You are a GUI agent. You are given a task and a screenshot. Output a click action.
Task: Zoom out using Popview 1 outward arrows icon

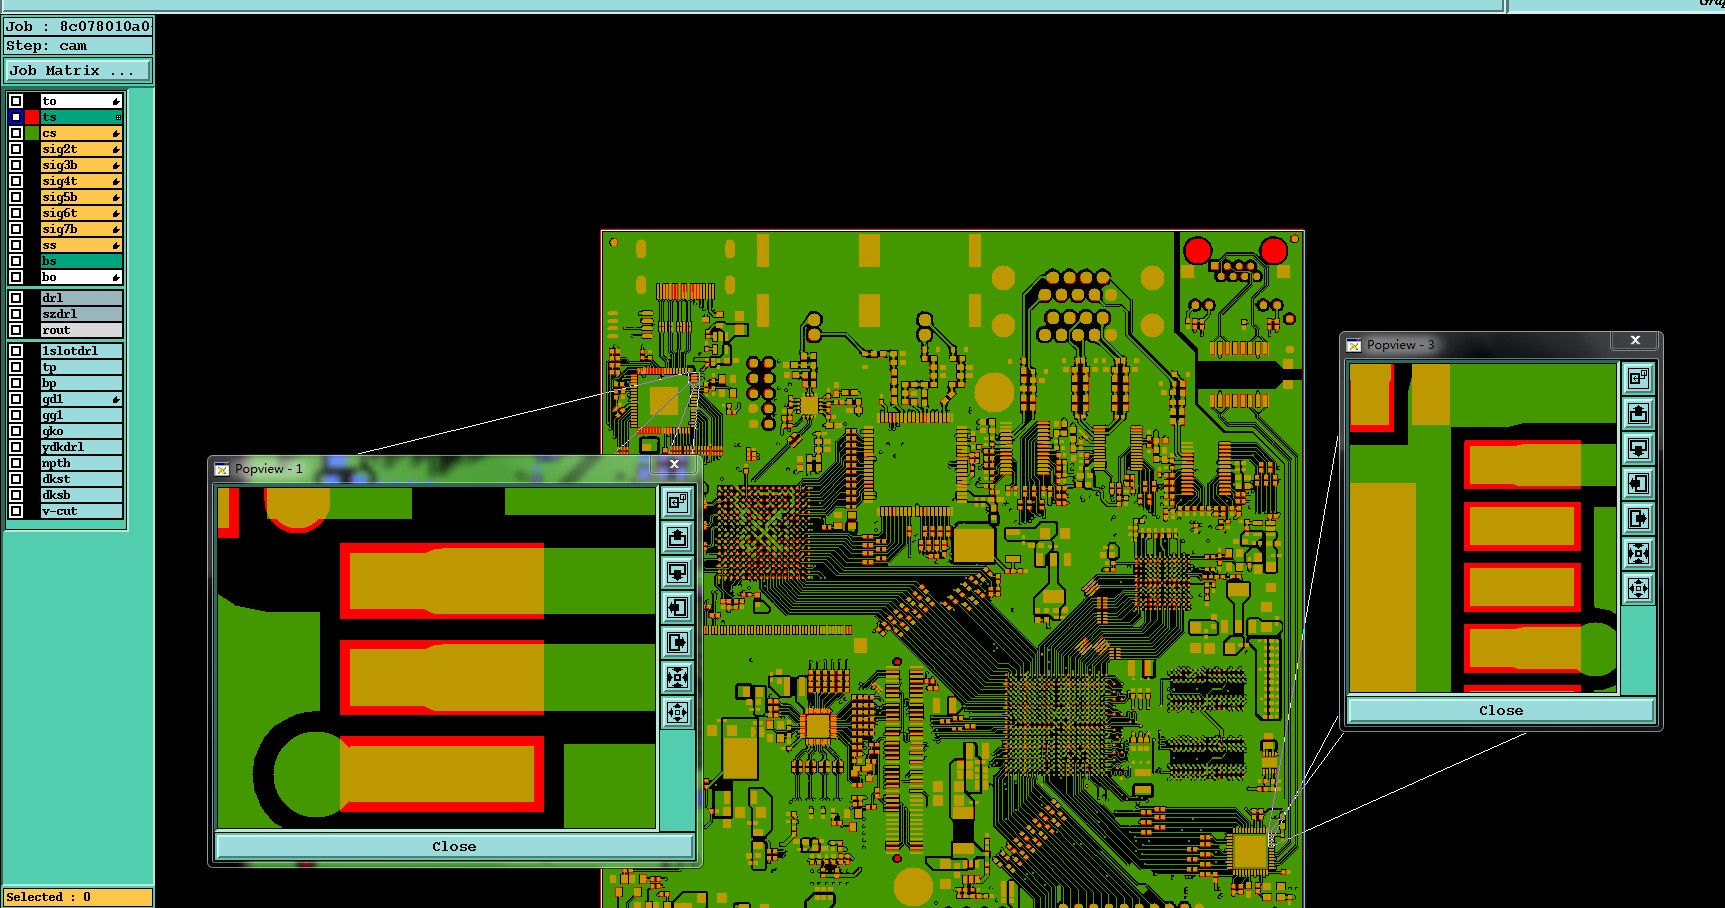(677, 713)
